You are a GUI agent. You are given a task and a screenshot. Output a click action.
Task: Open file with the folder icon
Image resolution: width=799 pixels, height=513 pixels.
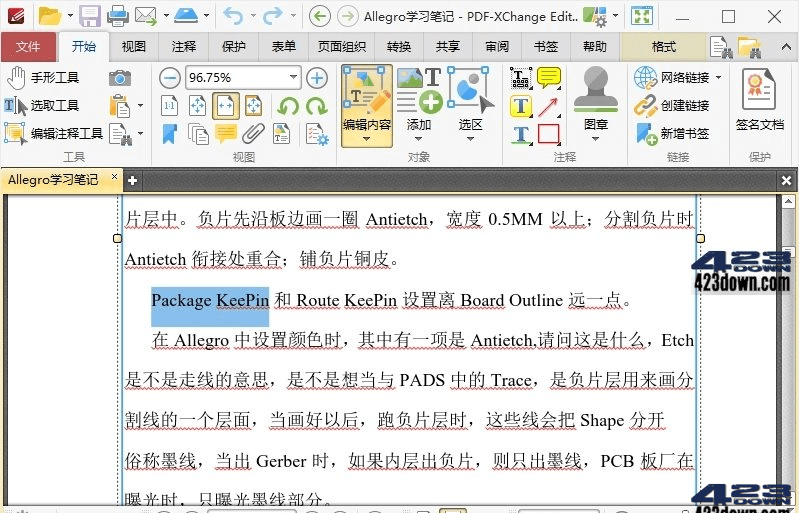coord(50,16)
